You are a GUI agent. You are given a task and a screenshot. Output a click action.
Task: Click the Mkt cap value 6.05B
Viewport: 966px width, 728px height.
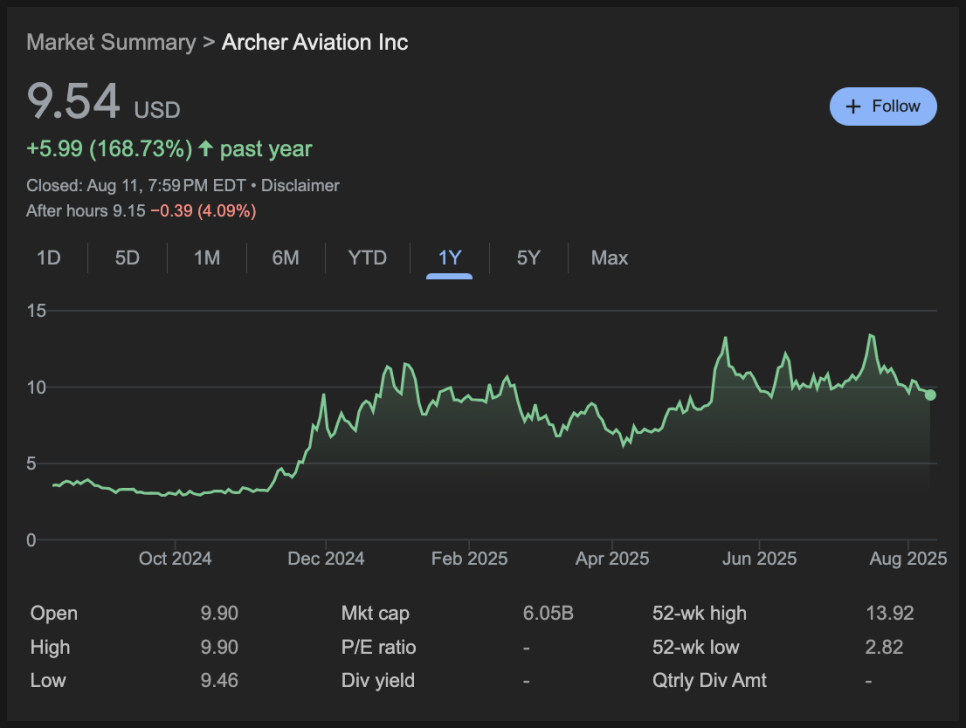point(548,613)
